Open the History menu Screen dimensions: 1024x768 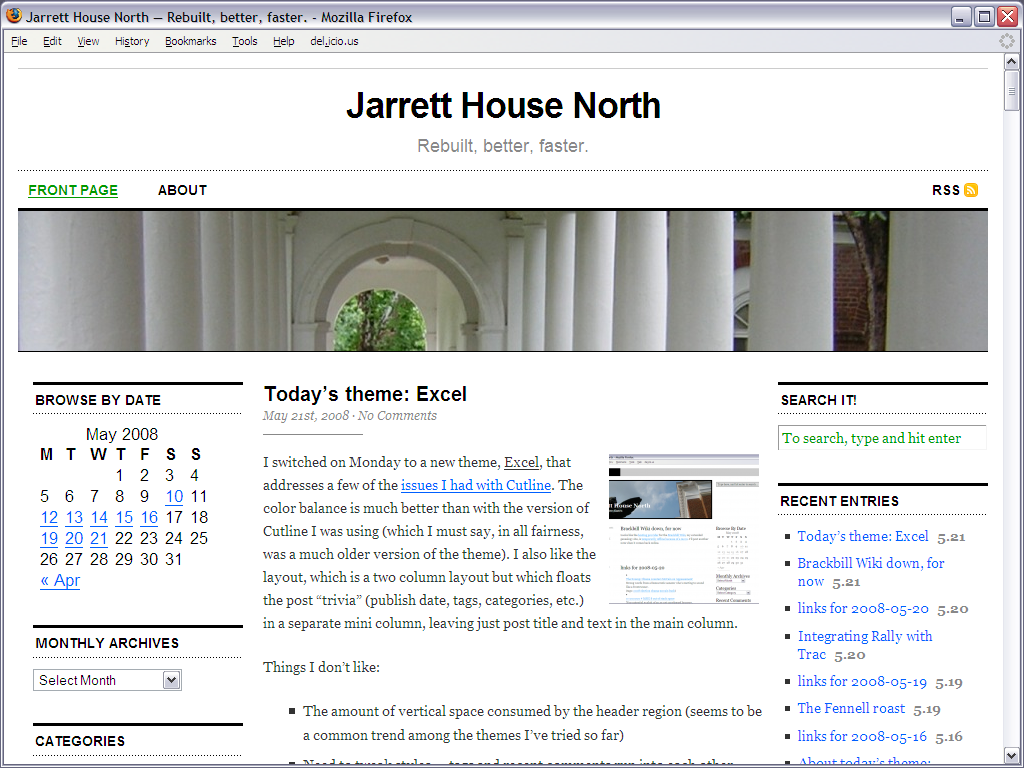(x=132, y=41)
